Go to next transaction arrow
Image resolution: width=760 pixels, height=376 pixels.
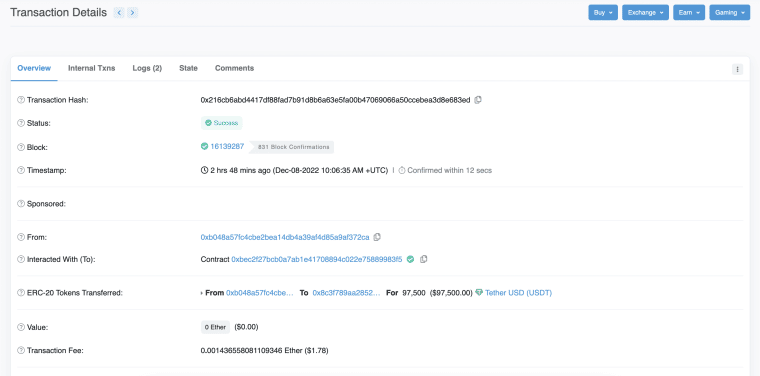133,13
